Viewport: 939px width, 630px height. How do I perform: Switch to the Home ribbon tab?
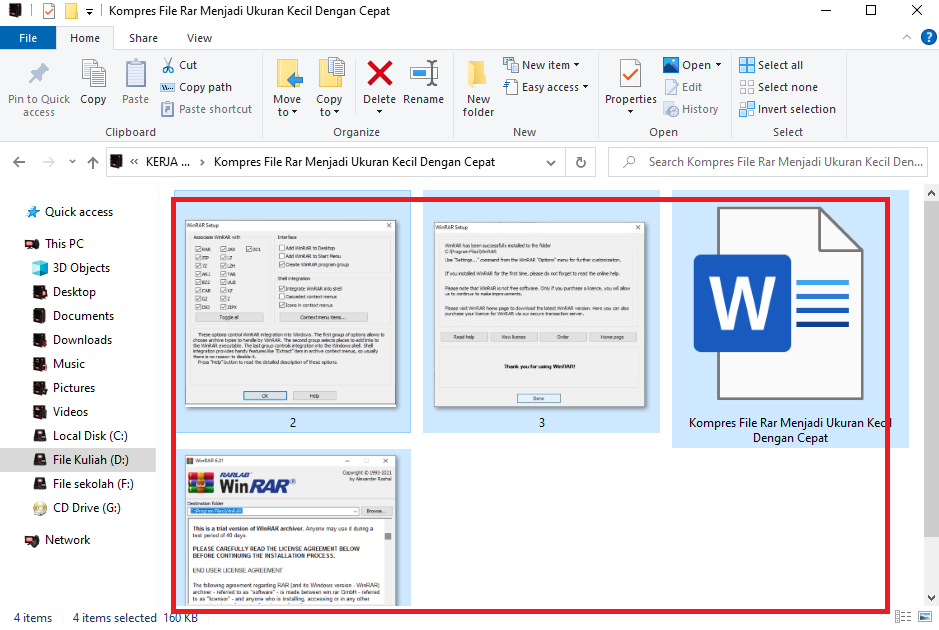(x=85, y=38)
